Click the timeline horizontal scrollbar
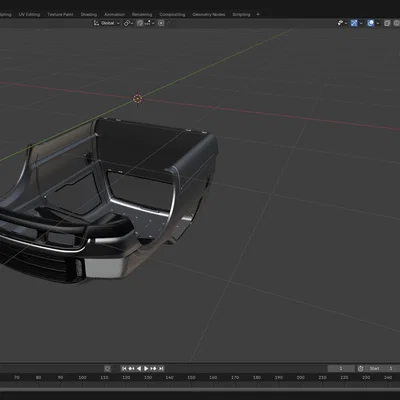The height and width of the screenshot is (400, 400). tap(200, 389)
